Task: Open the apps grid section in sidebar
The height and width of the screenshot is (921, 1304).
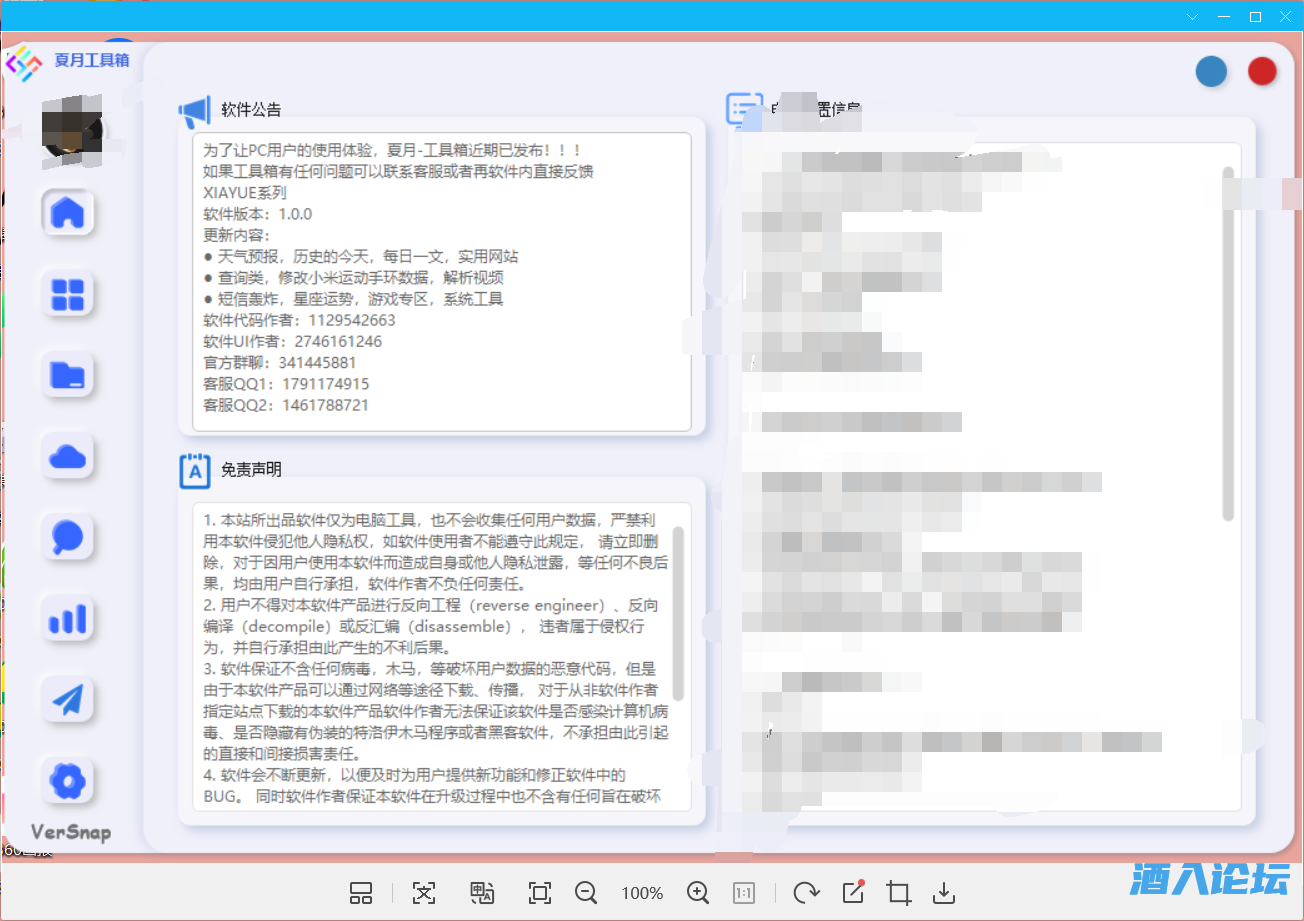Action: pyautogui.click(x=67, y=294)
